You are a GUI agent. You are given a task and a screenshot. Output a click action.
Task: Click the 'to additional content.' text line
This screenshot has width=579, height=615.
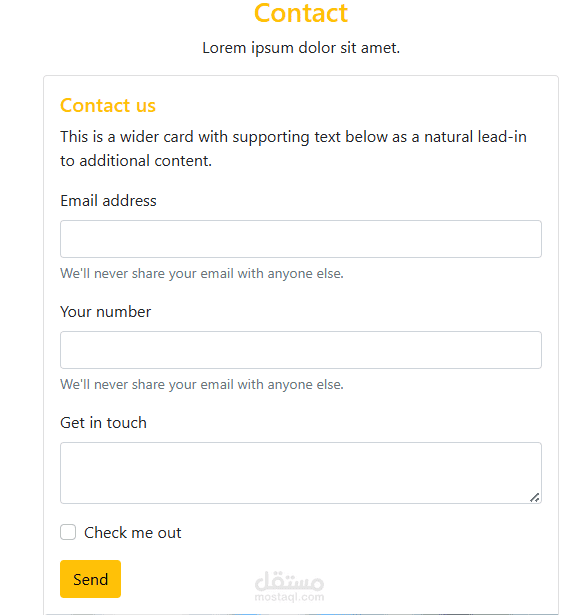point(136,161)
